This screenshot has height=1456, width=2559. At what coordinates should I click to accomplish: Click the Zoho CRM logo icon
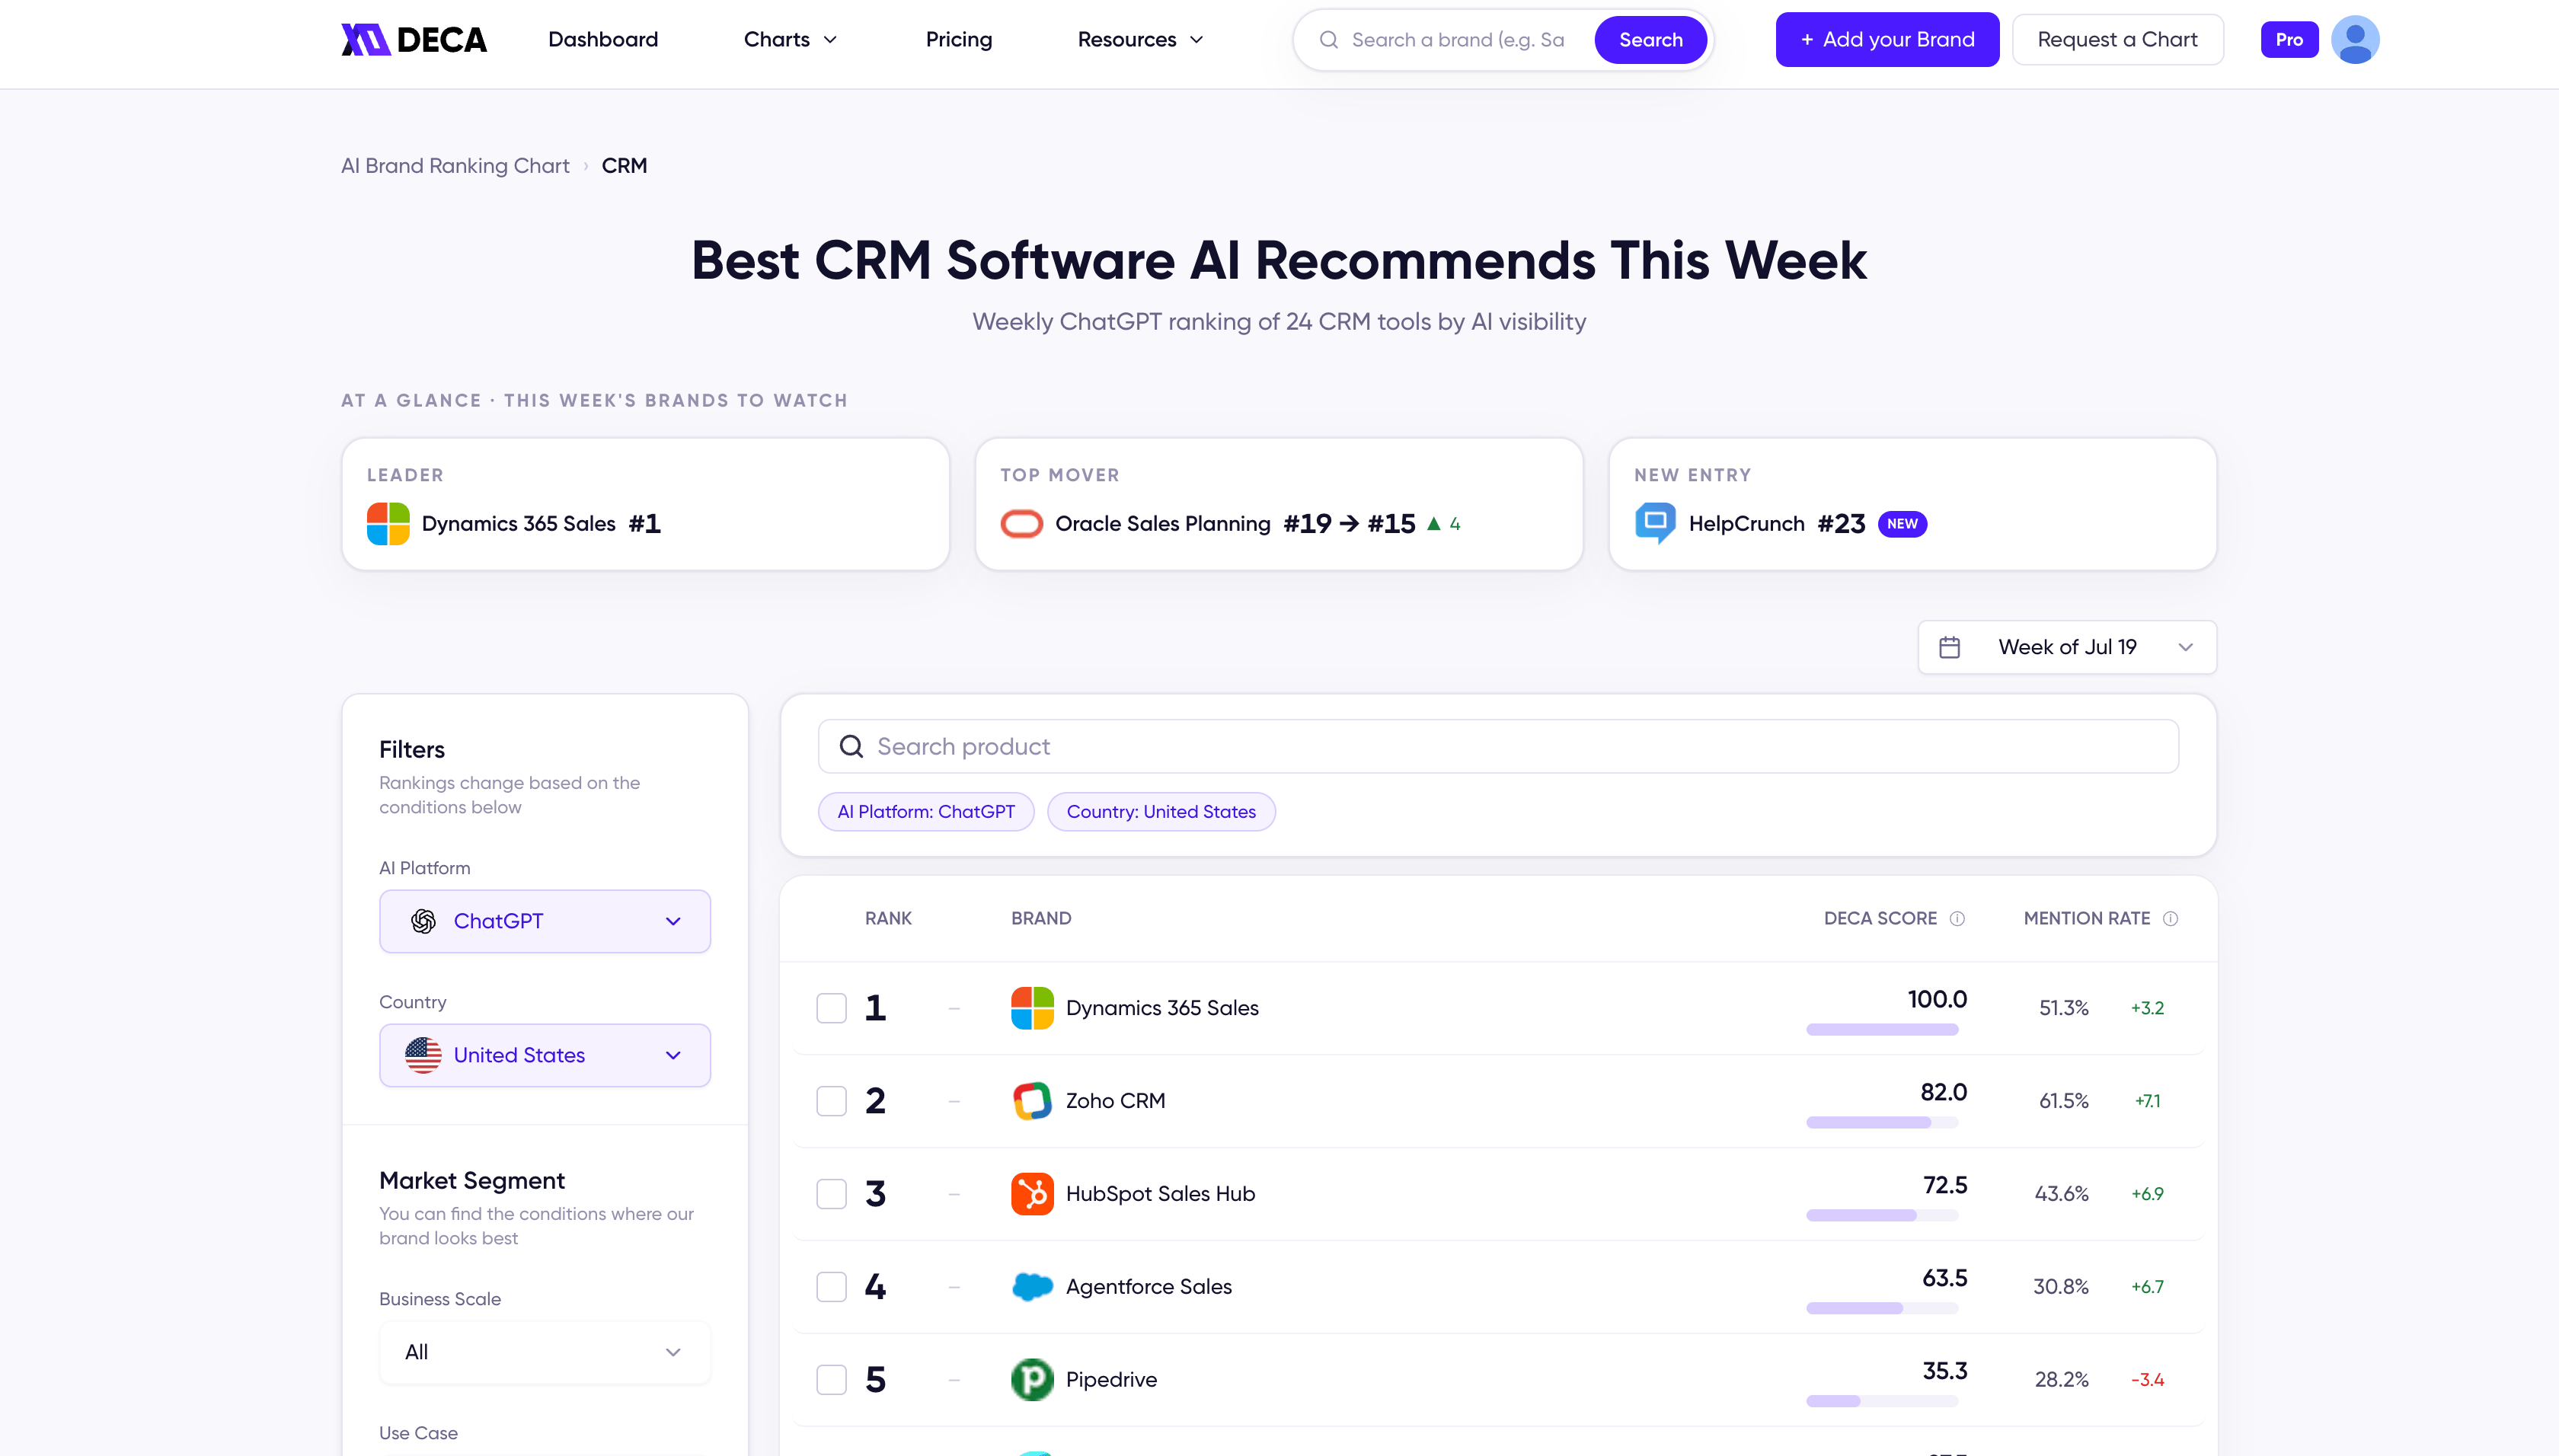tap(1032, 1101)
